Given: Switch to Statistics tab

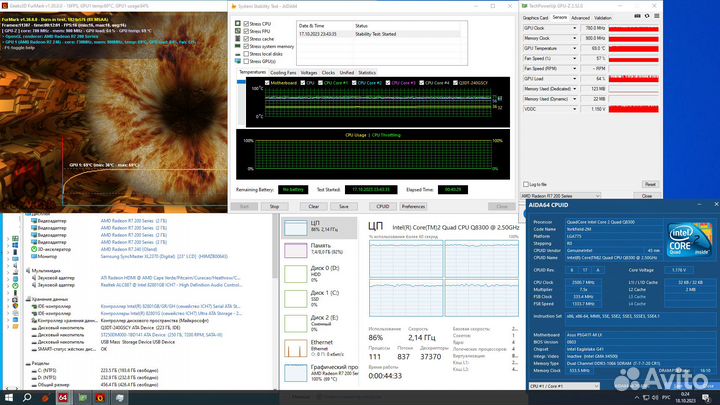Looking at the screenshot, I should 367,73.
